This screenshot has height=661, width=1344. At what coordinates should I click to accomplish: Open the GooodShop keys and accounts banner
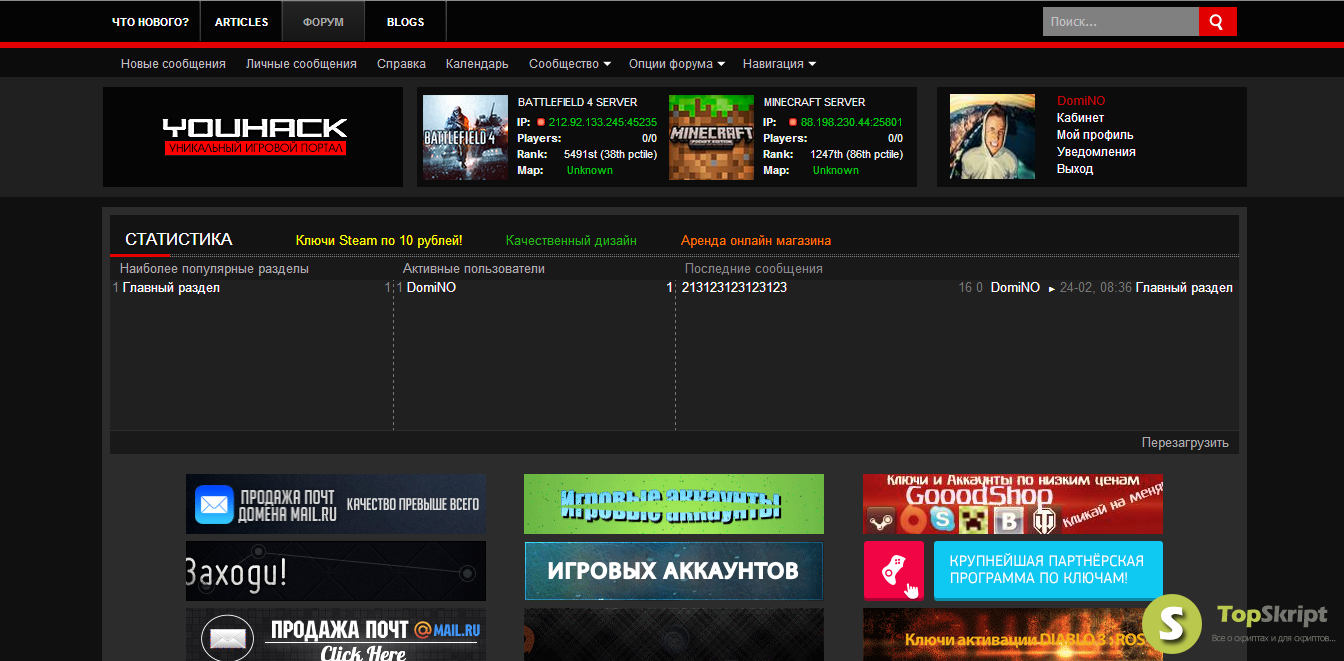pyautogui.click(x=1013, y=503)
